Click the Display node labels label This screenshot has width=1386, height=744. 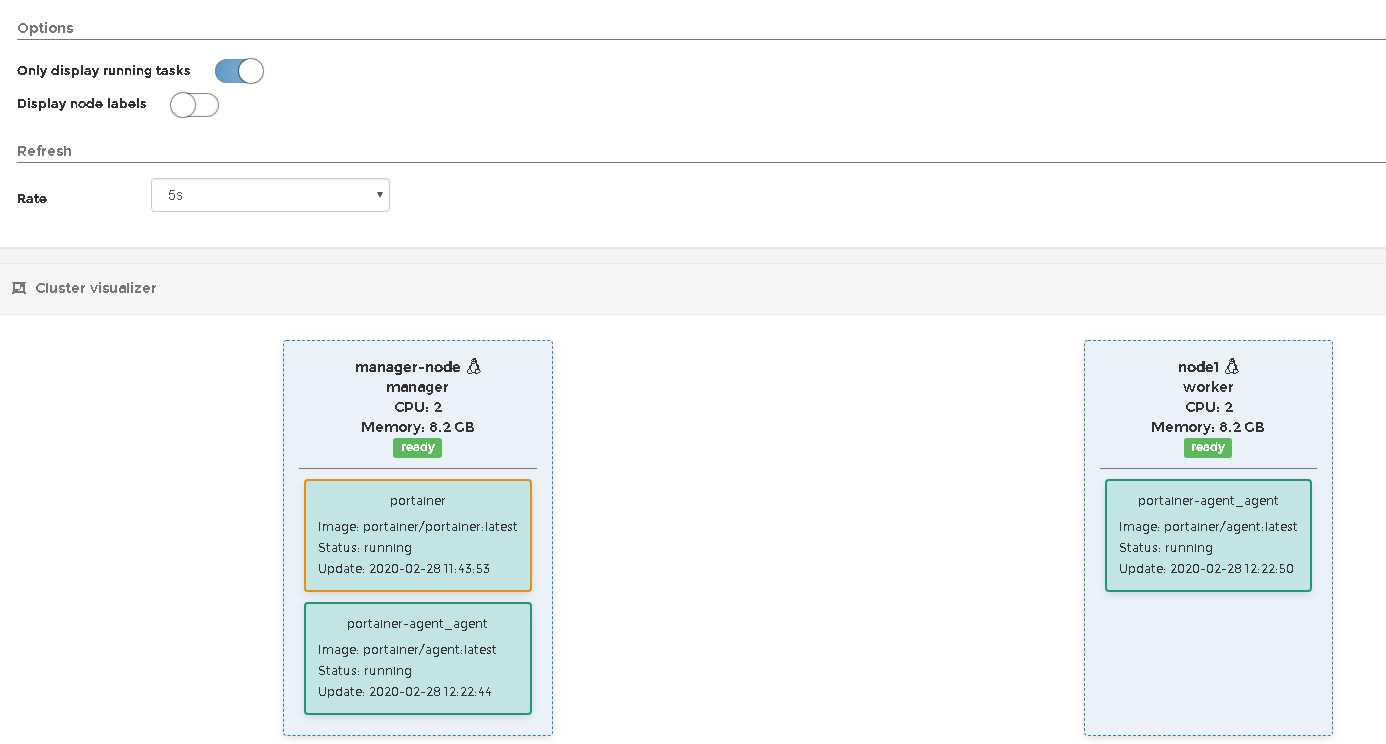[x=82, y=104]
